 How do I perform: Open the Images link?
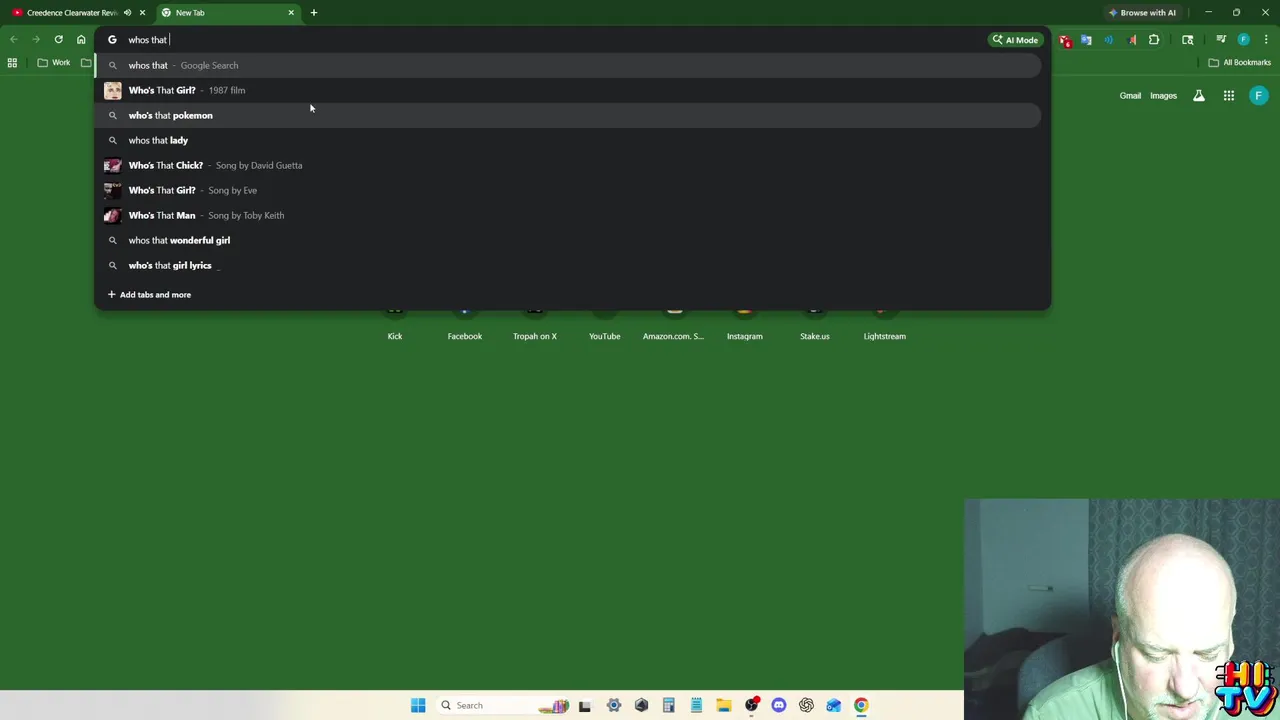coord(1163,96)
